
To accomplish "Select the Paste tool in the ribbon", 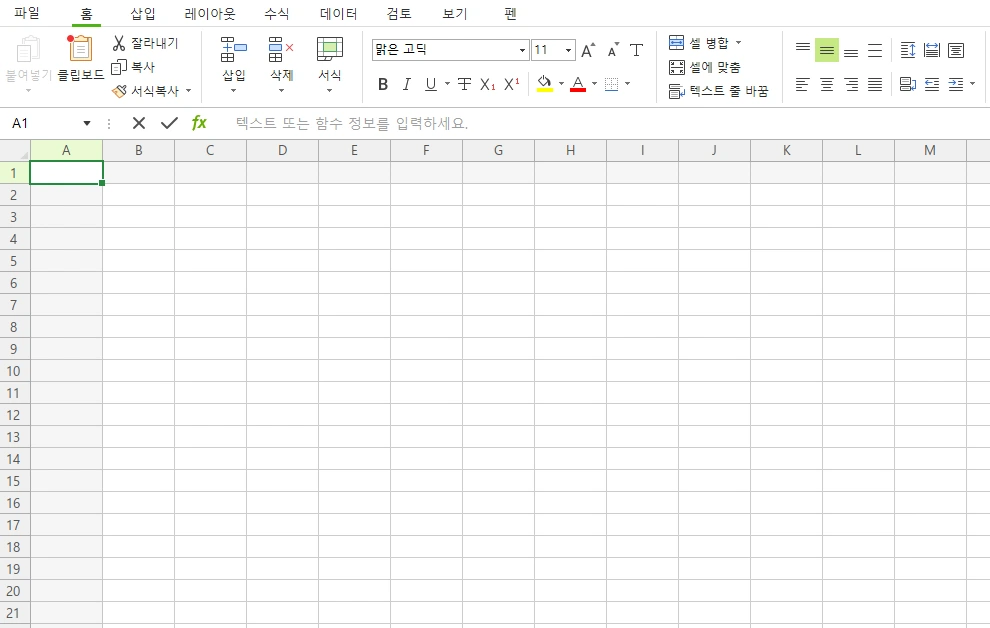I will point(26,60).
